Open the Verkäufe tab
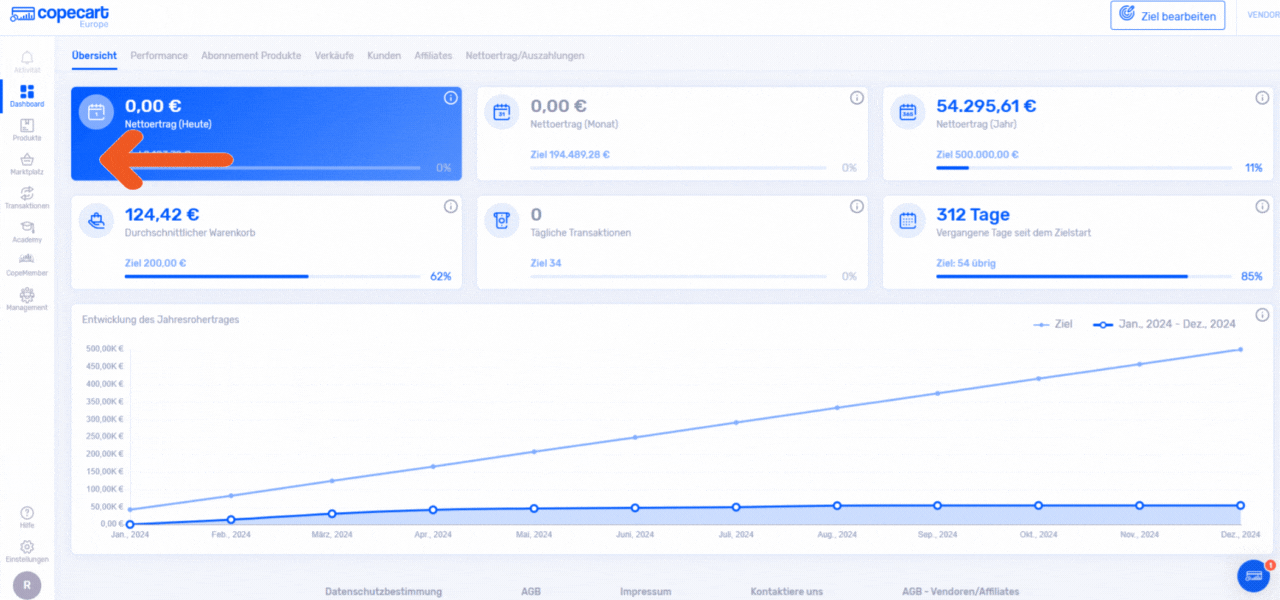Viewport: 1280px width, 600px height. click(x=334, y=56)
